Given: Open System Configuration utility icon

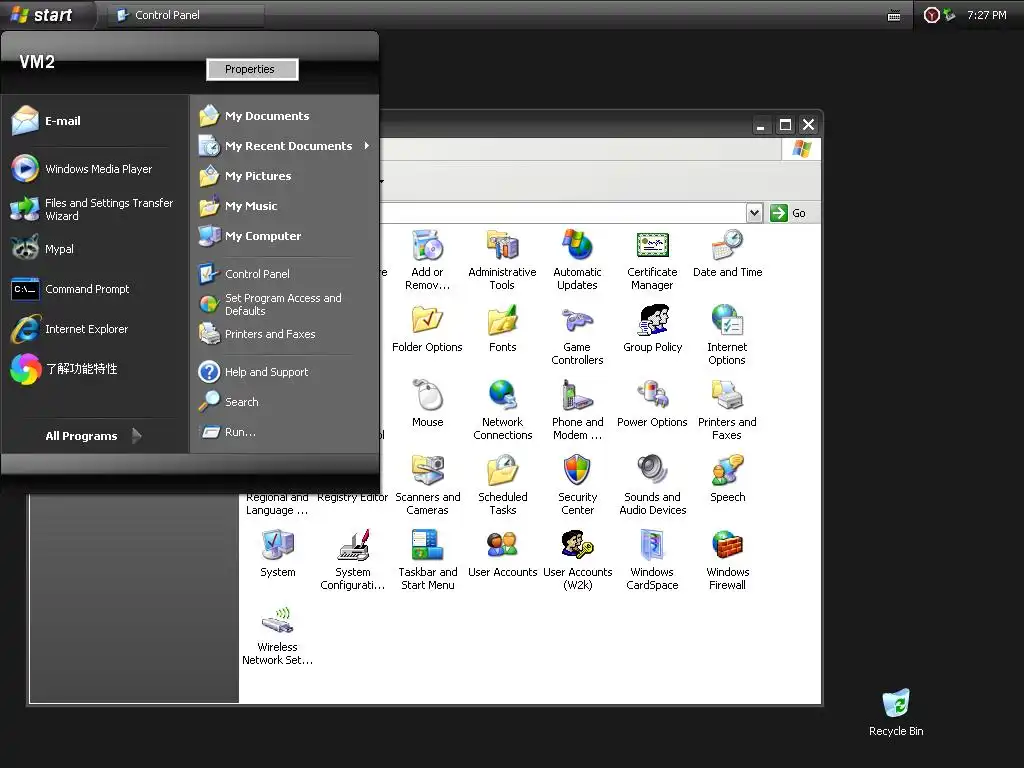Looking at the screenshot, I should (353, 560).
